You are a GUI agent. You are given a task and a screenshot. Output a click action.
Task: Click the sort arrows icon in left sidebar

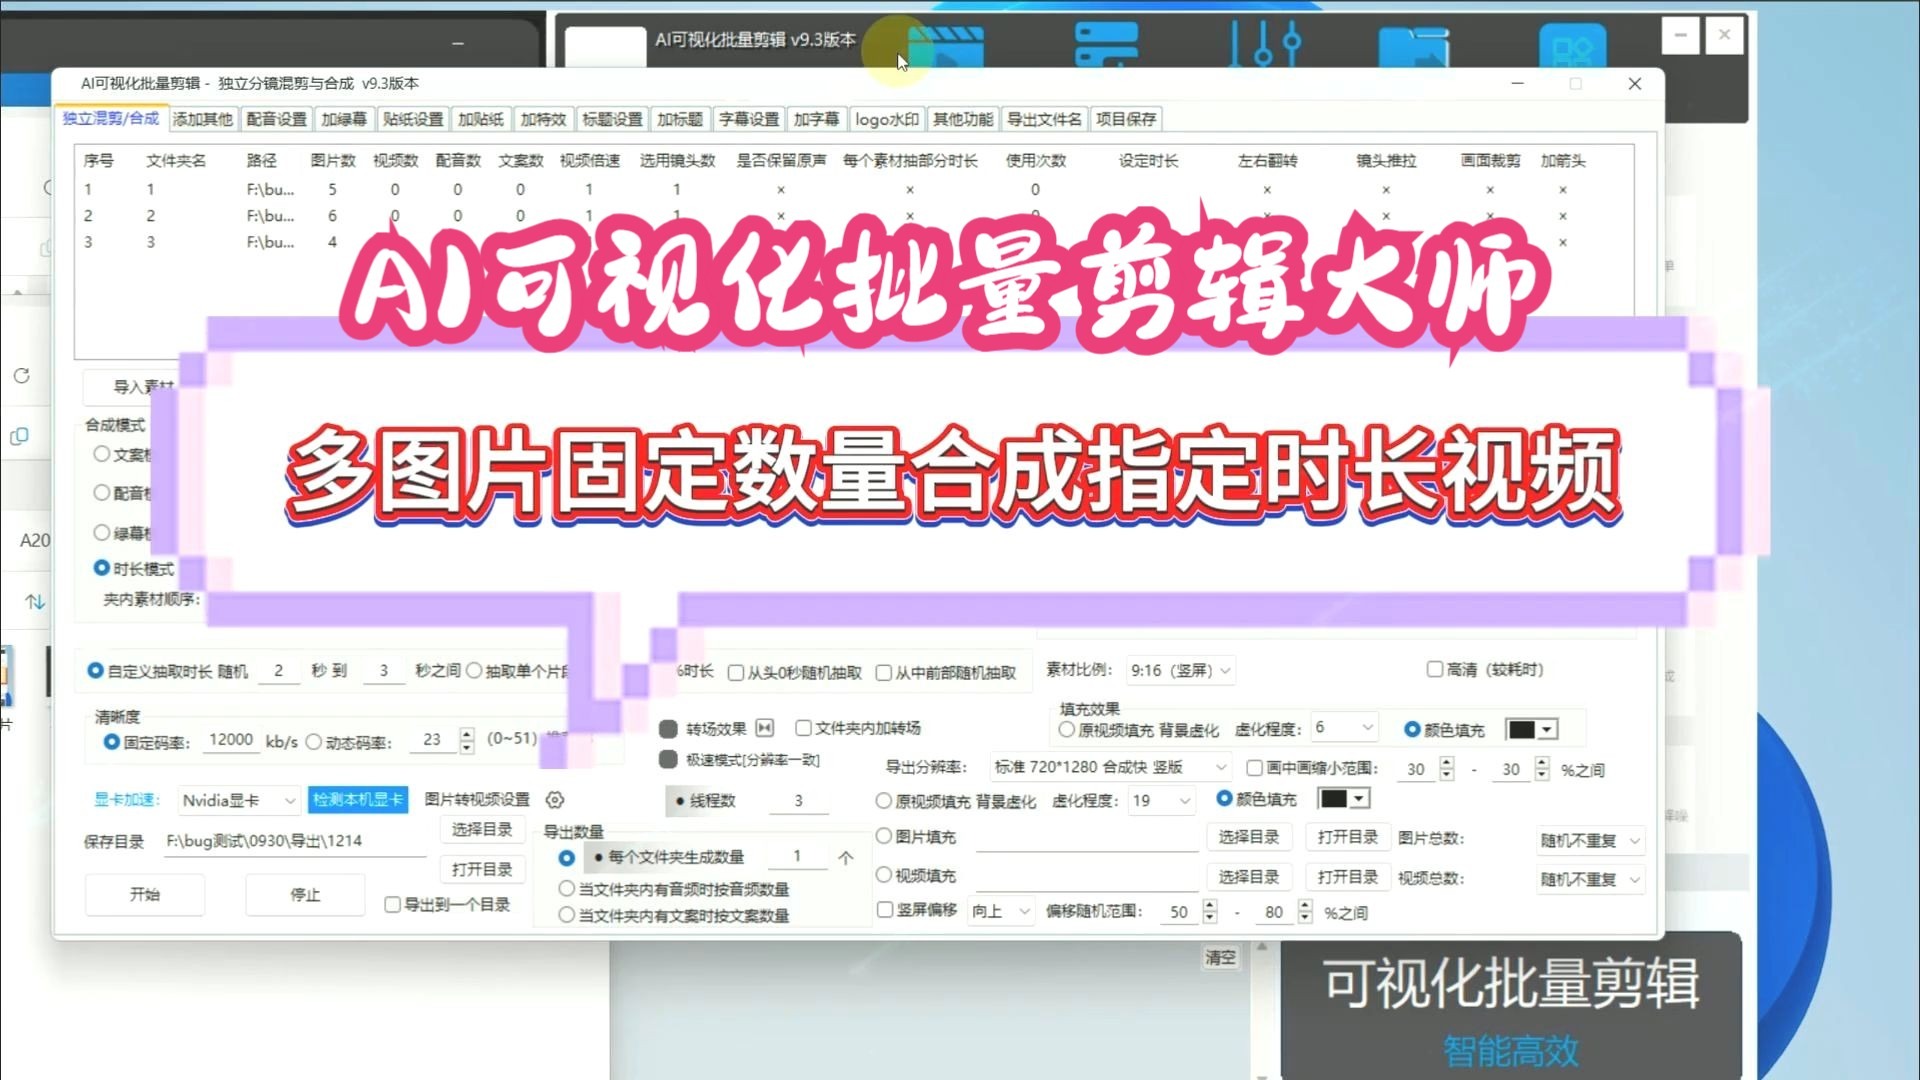(35, 601)
